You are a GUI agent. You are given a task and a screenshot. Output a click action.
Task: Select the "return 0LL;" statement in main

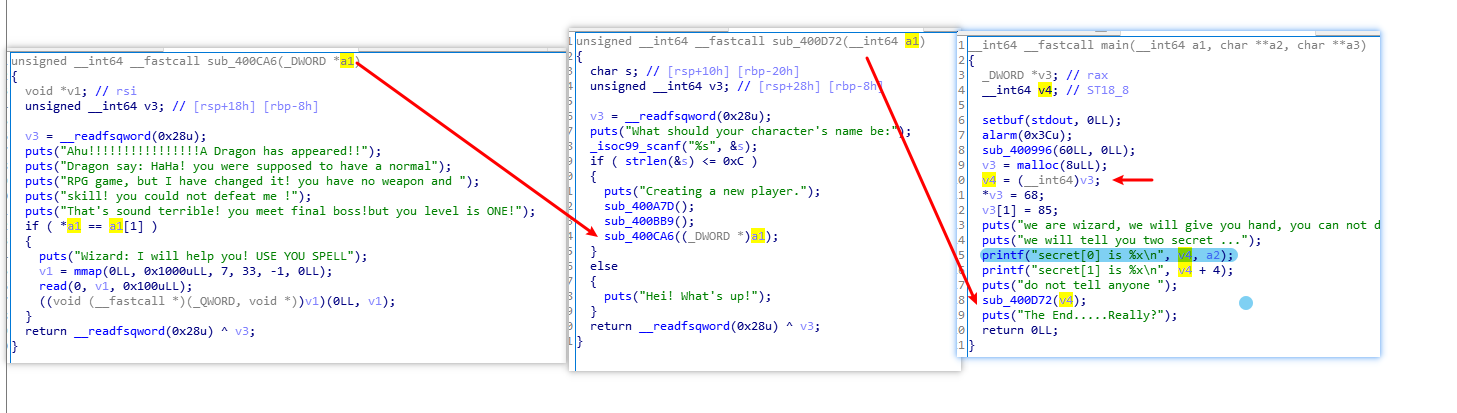pyautogui.click(x=1019, y=330)
